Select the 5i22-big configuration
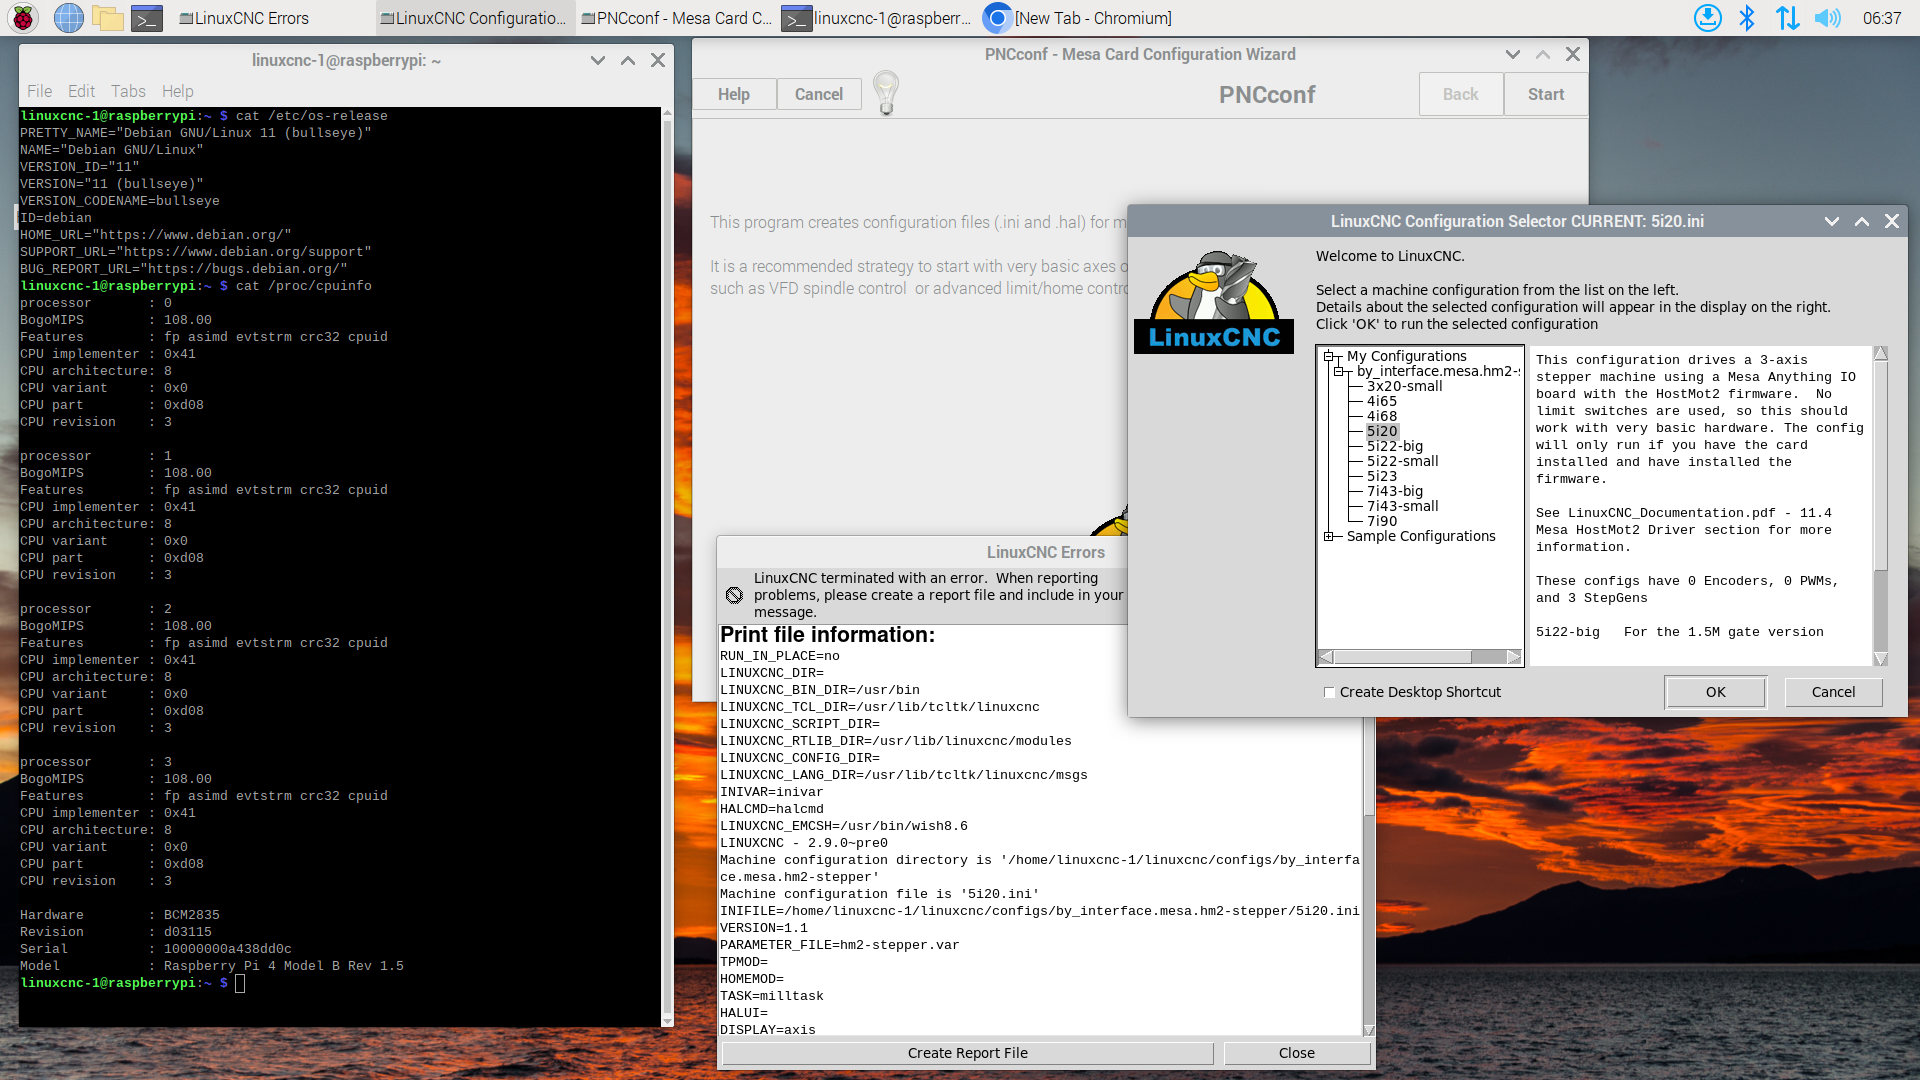Image resolution: width=1920 pixels, height=1080 pixels. pos(1395,446)
